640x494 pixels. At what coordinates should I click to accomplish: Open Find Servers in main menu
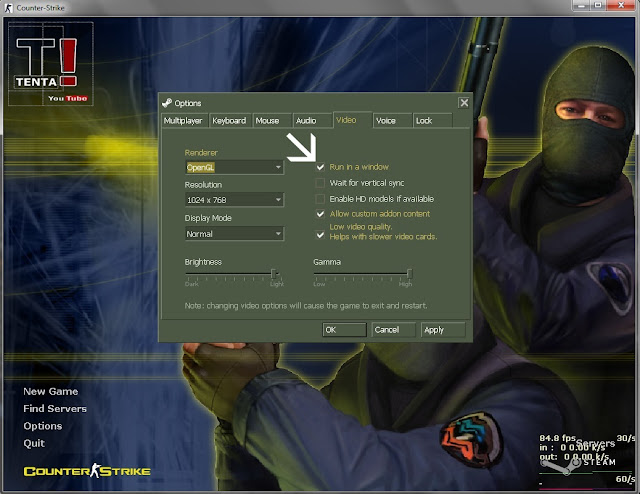pyautogui.click(x=55, y=408)
